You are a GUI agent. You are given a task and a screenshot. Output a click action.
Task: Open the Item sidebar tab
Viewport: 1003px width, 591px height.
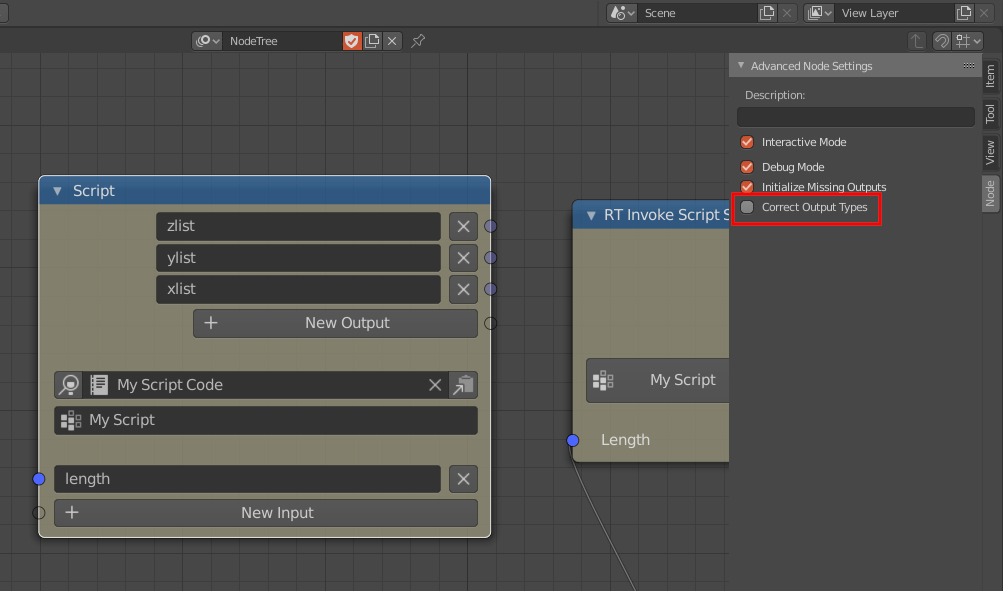click(990, 76)
